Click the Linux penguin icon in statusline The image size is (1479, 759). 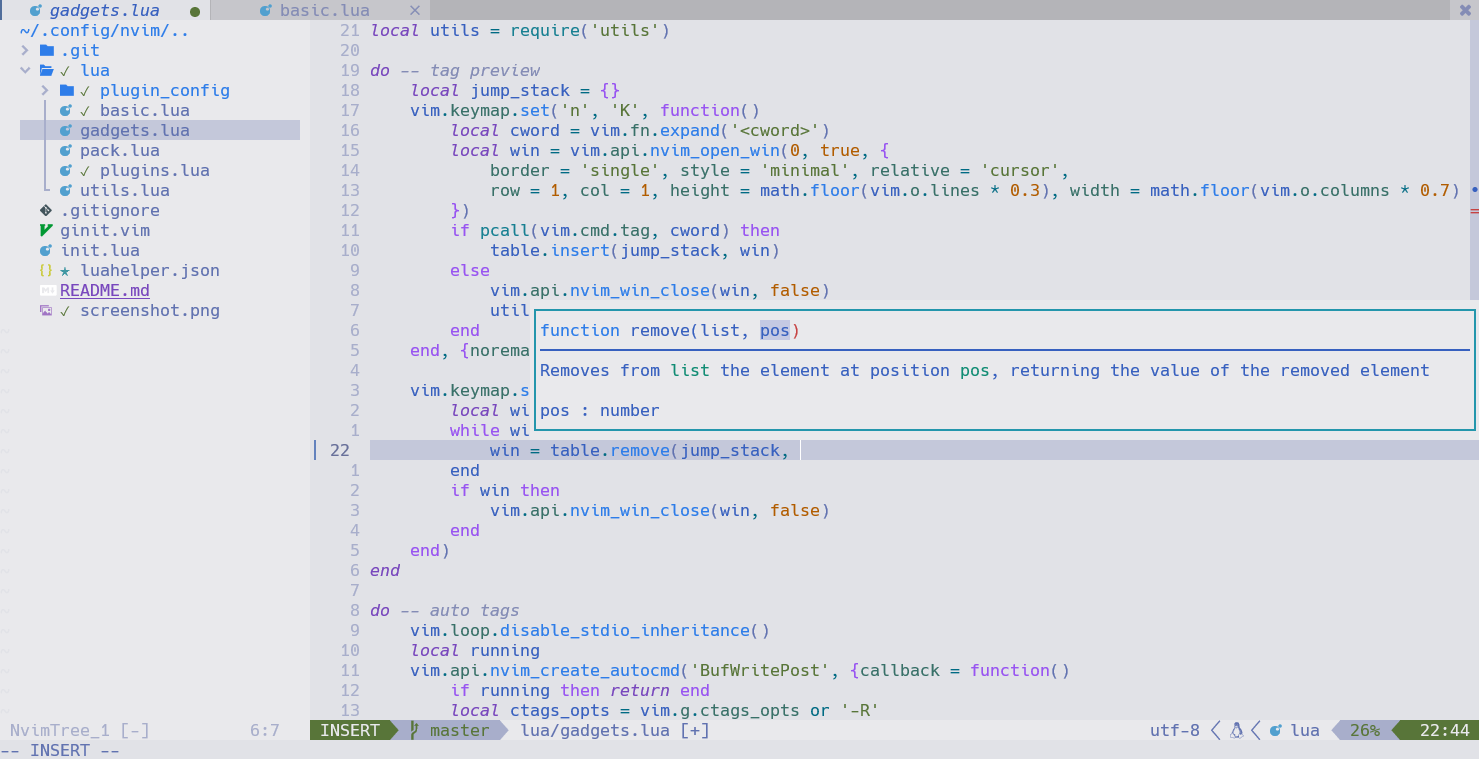1236,730
